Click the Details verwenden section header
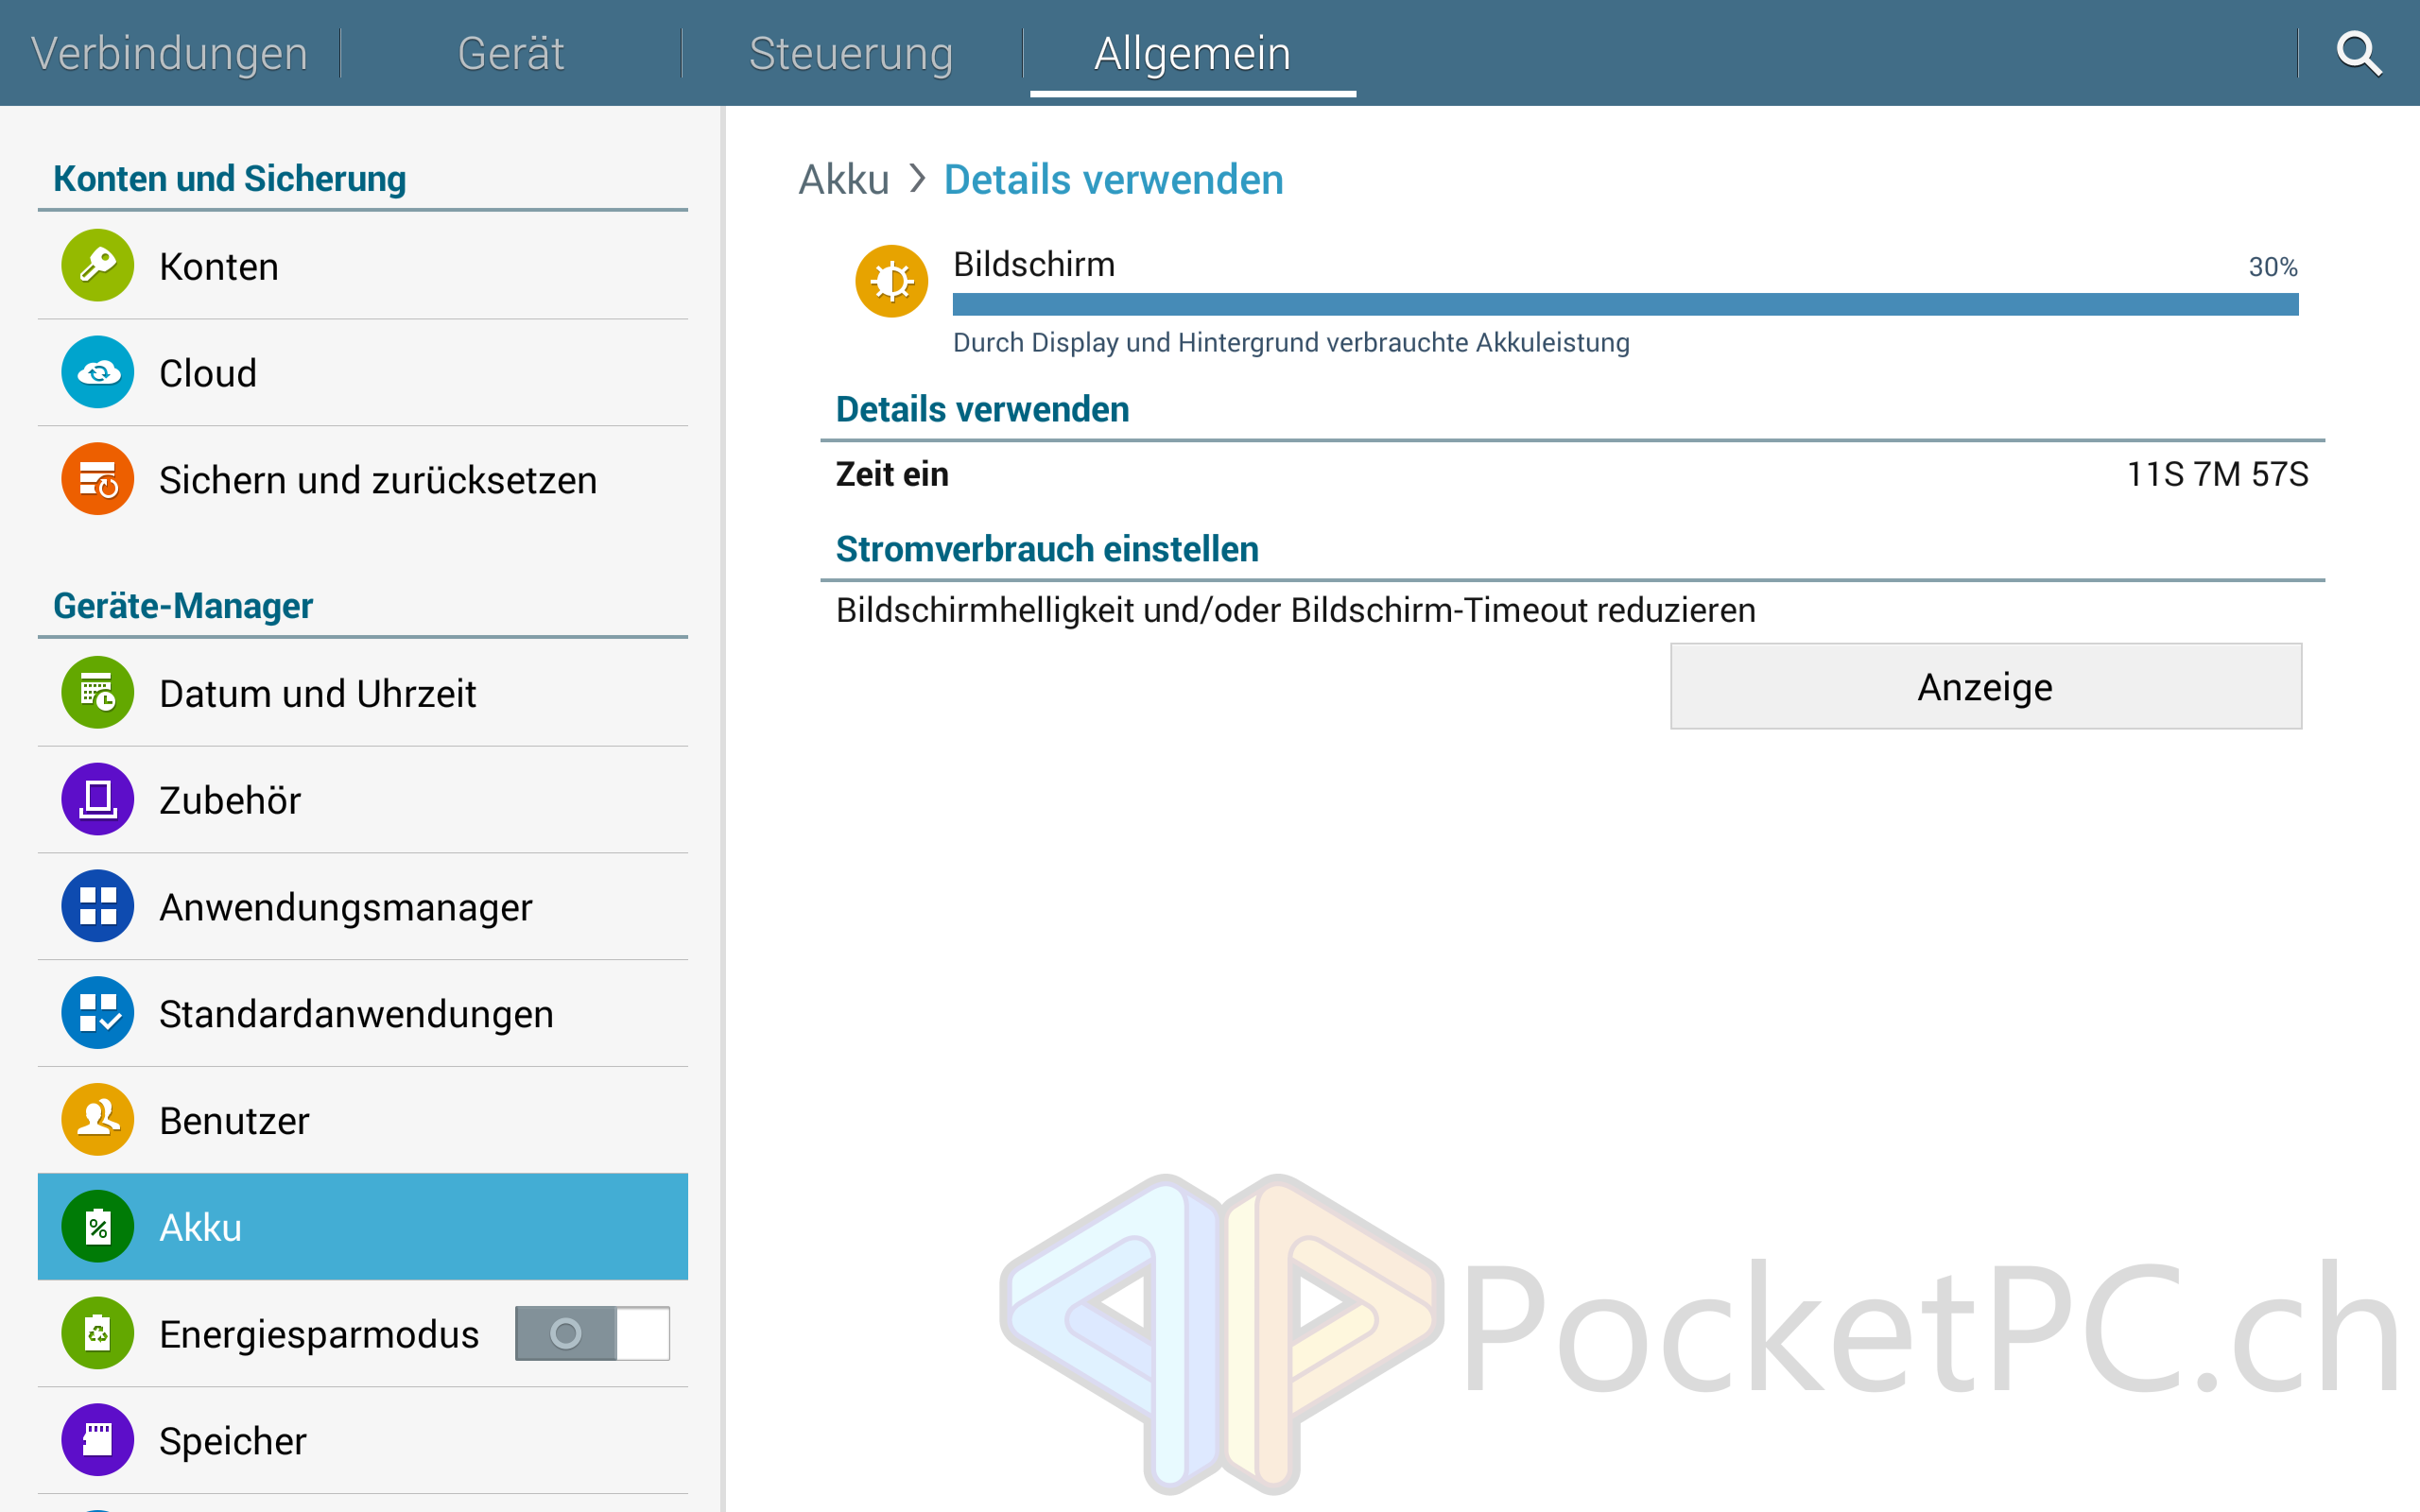The width and height of the screenshot is (2420, 1512). click(982, 409)
